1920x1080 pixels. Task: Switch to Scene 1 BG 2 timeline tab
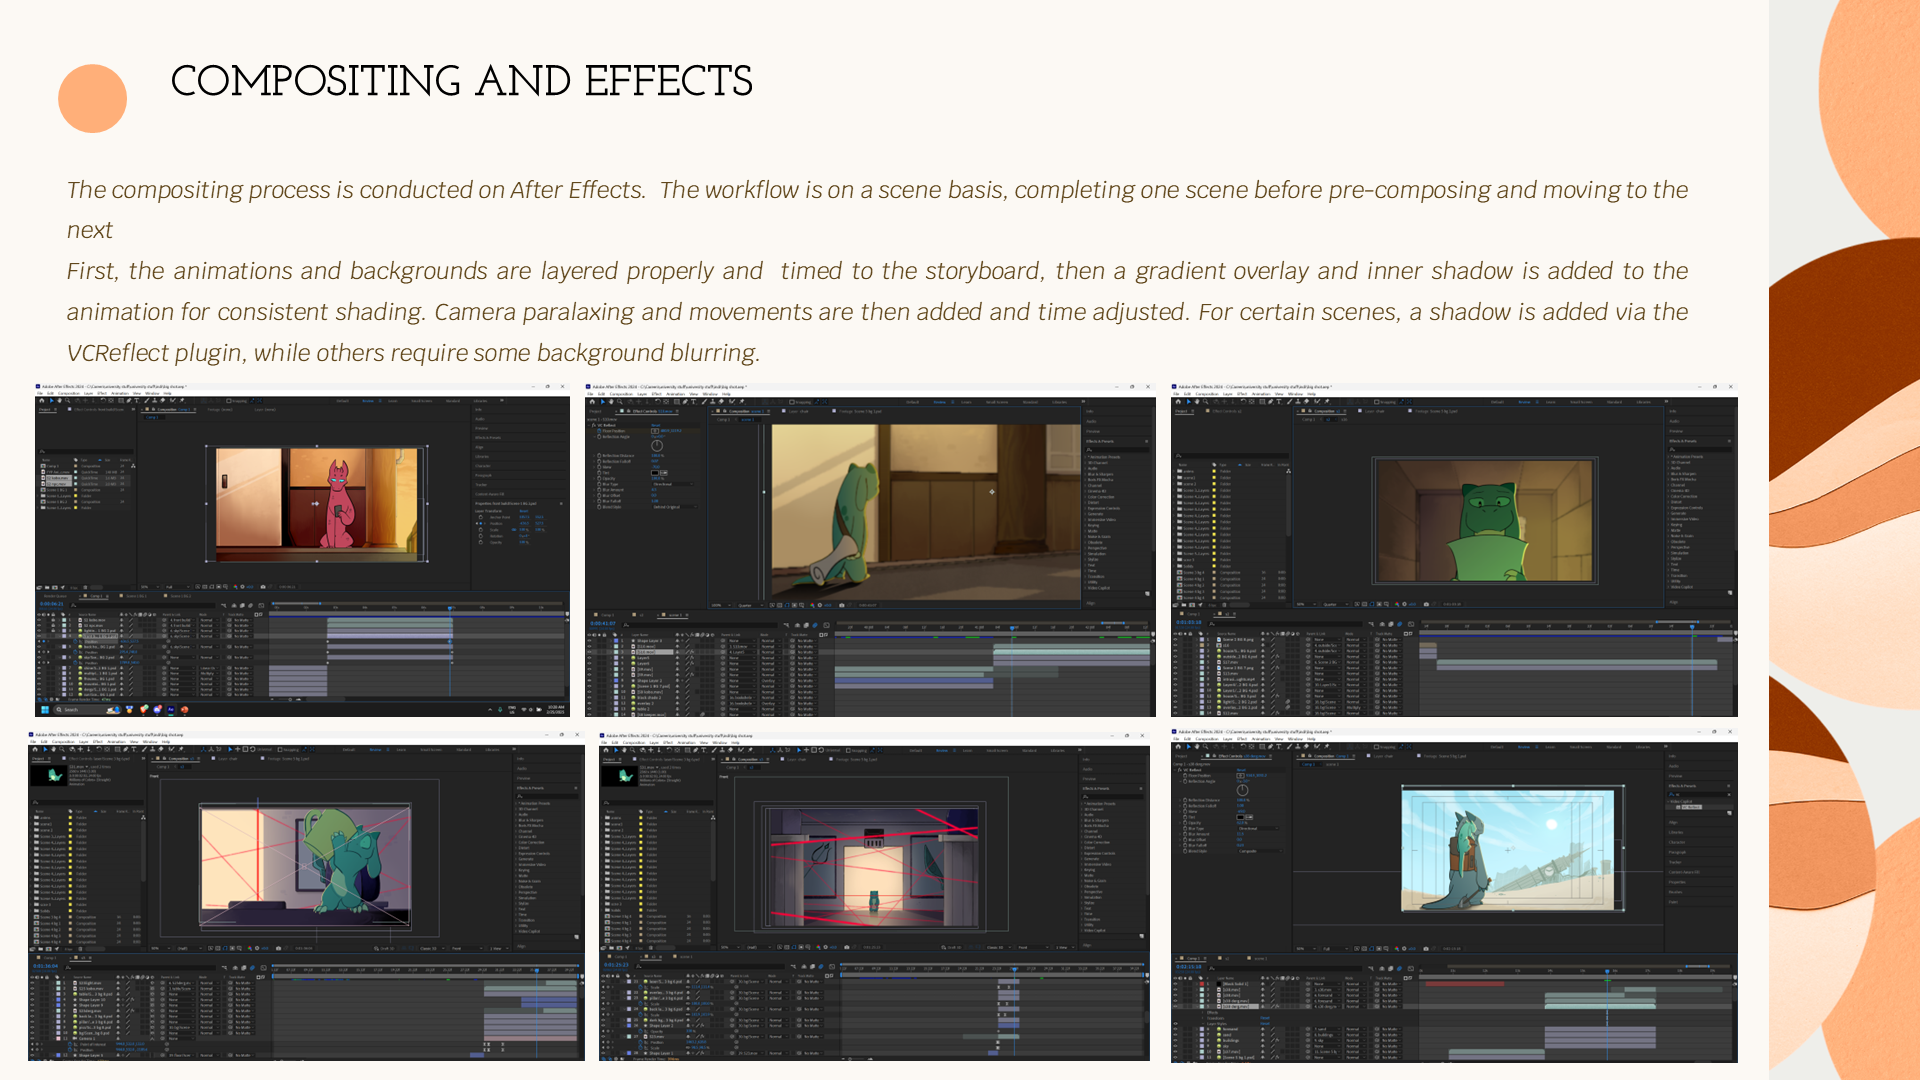177,596
